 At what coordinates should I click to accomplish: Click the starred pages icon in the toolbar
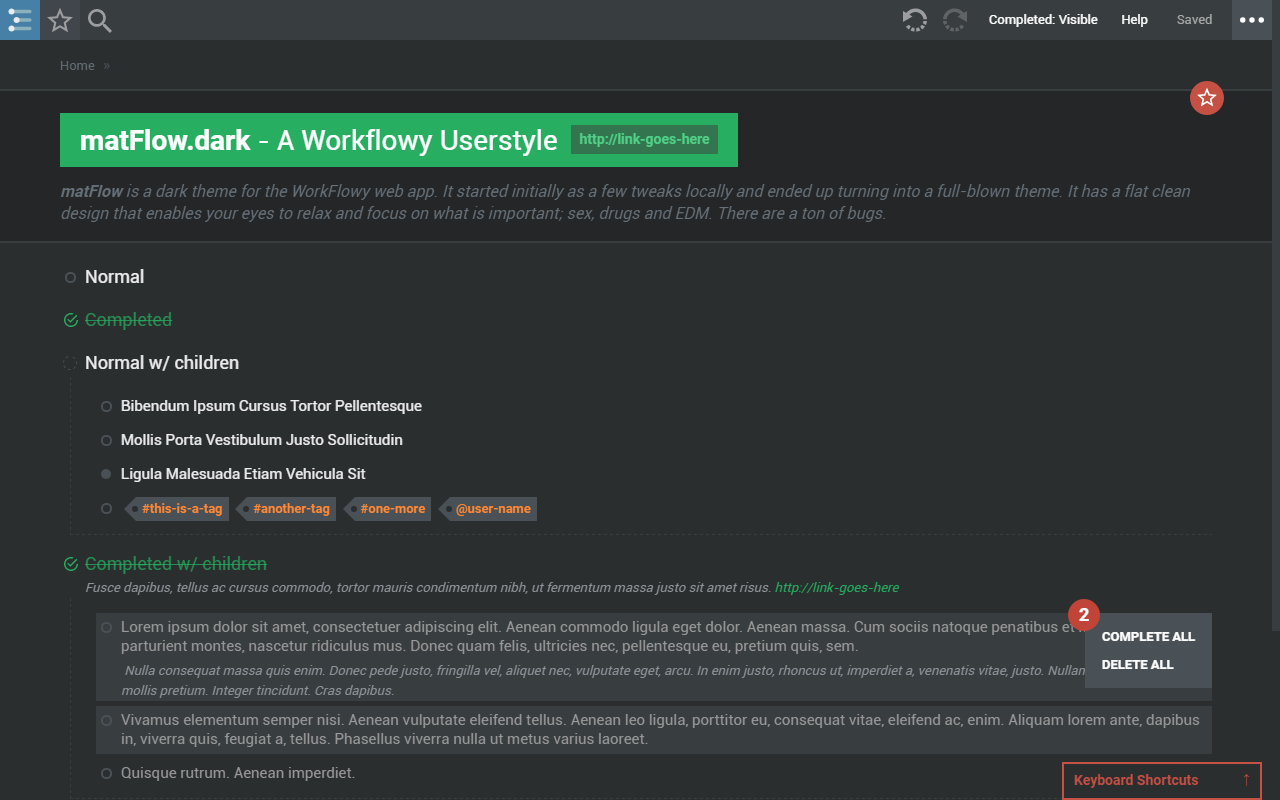click(x=59, y=20)
